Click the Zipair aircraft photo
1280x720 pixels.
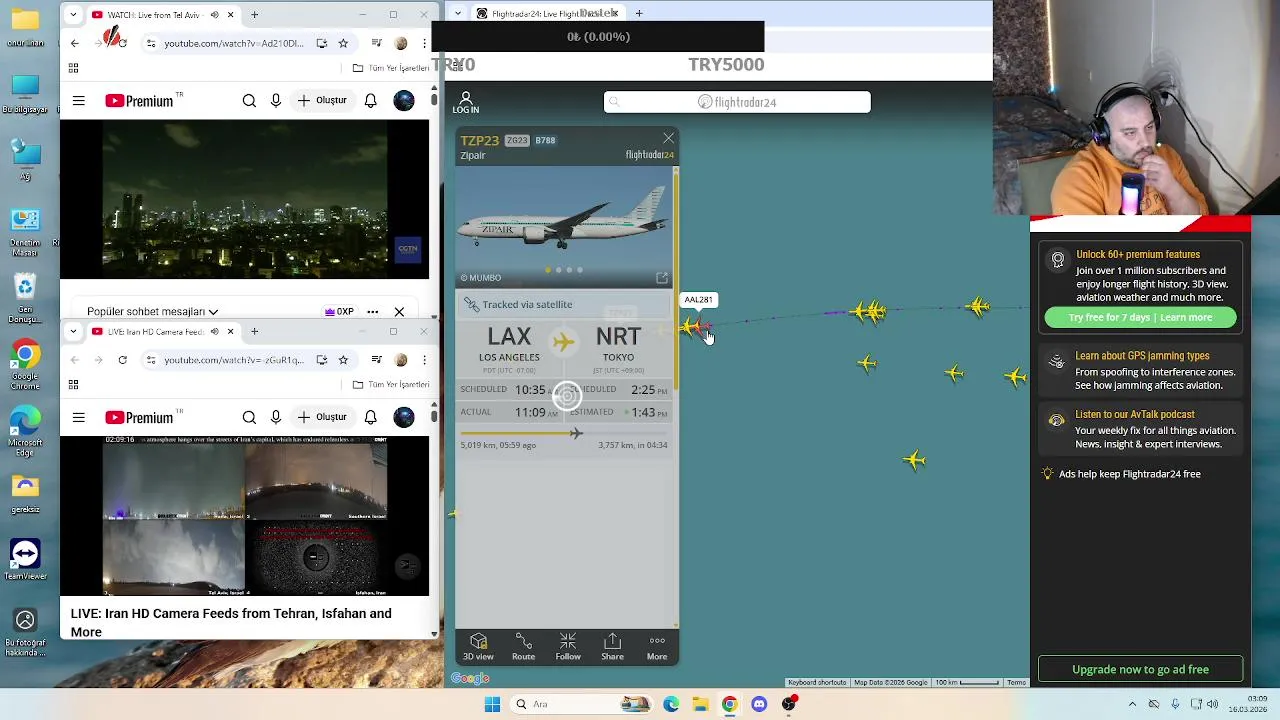[x=565, y=225]
